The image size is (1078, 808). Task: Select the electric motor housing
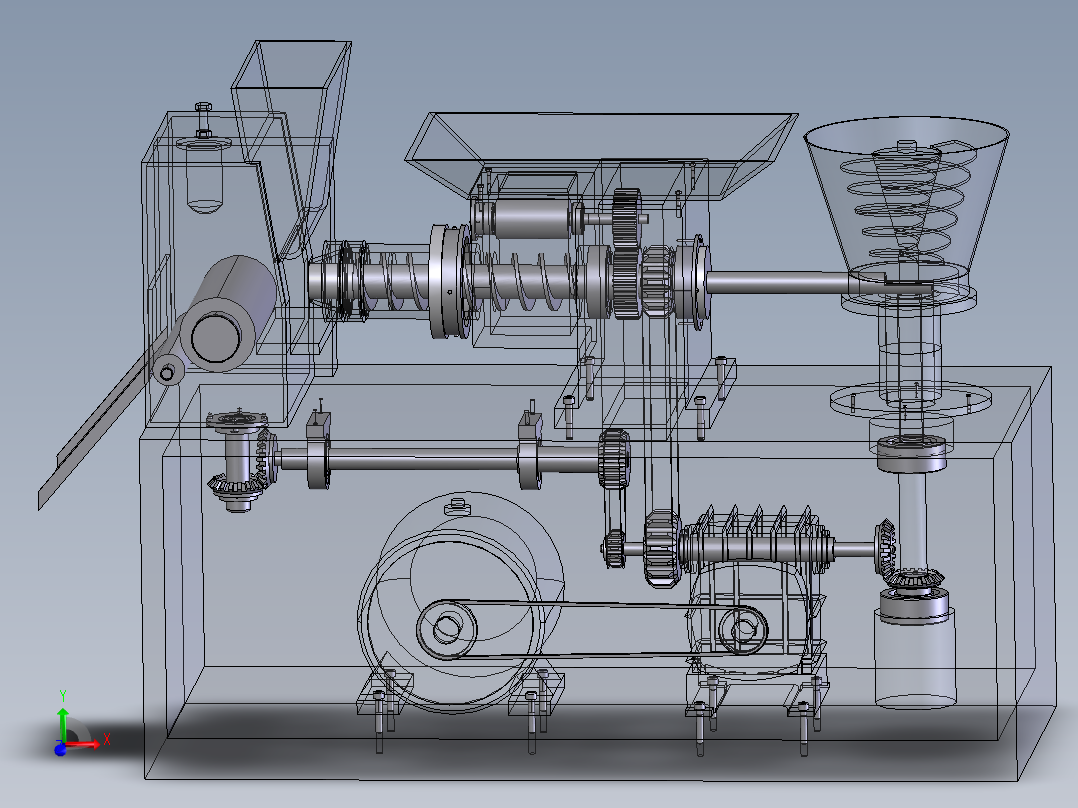(x=462, y=602)
